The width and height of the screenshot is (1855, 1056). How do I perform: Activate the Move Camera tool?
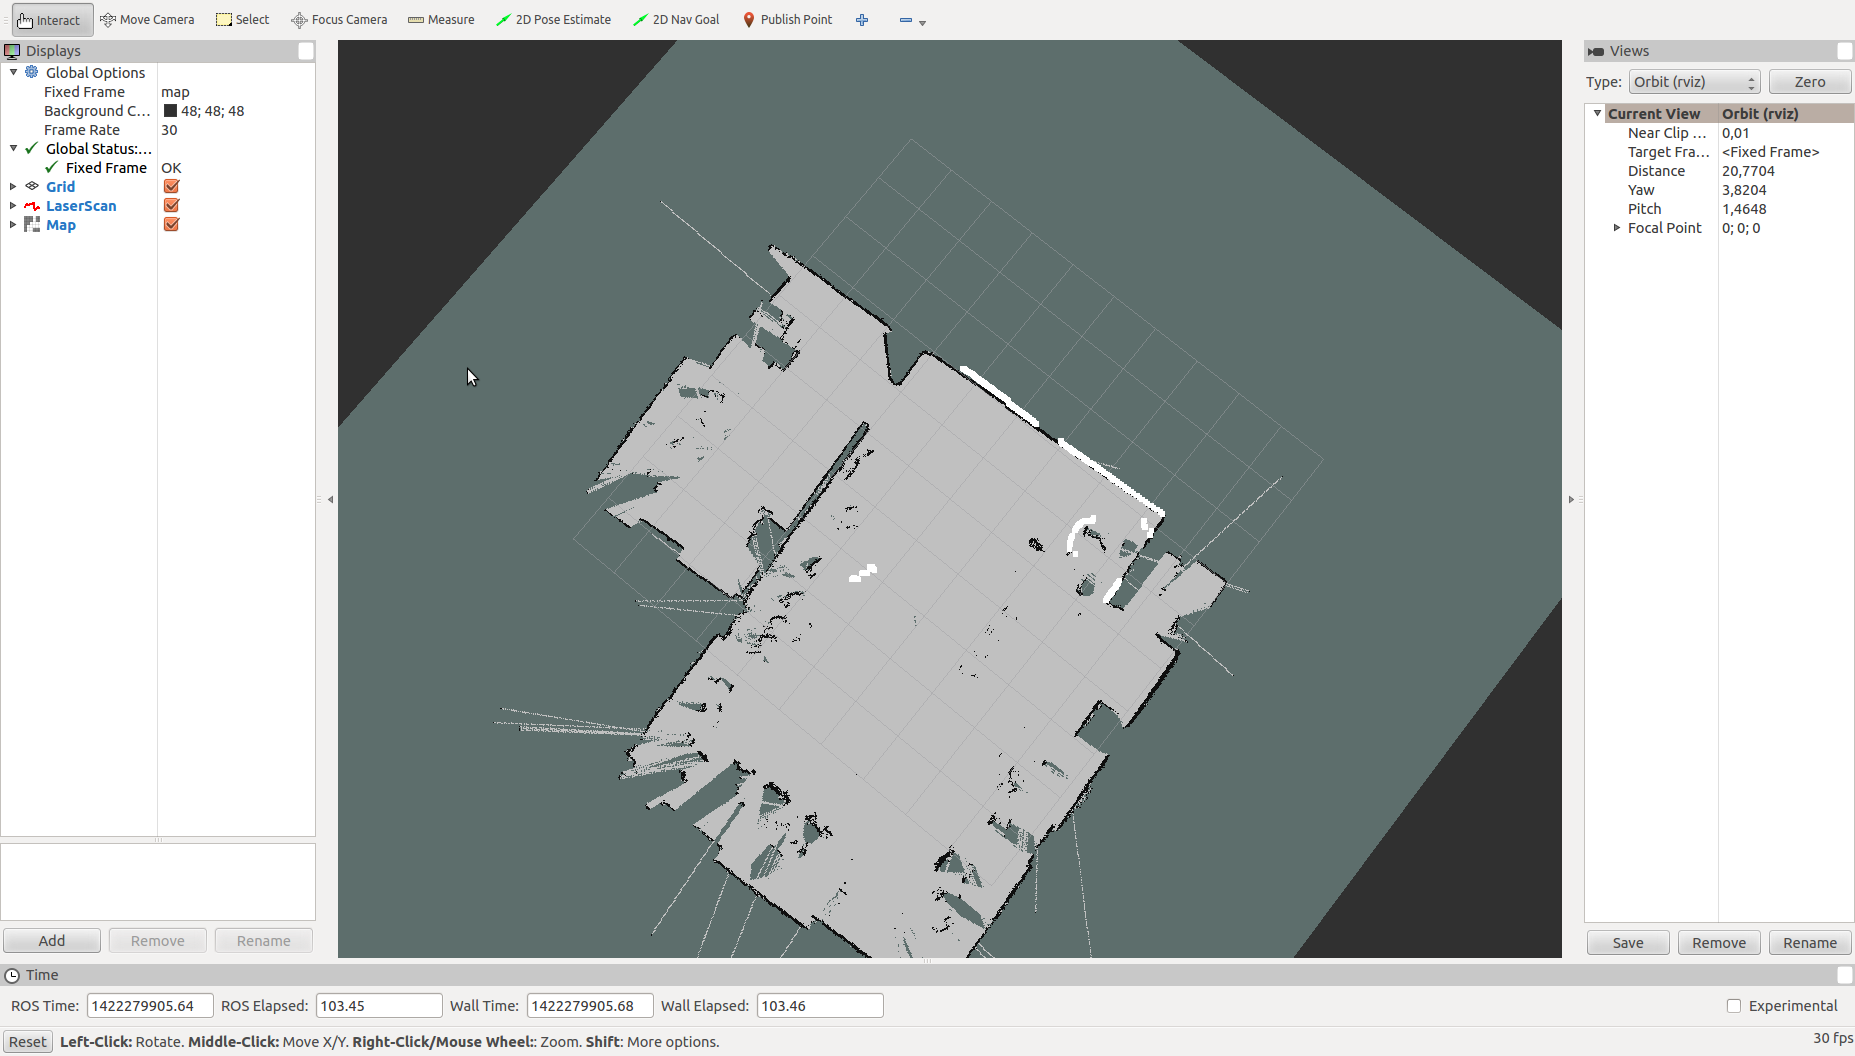pyautogui.click(x=147, y=19)
